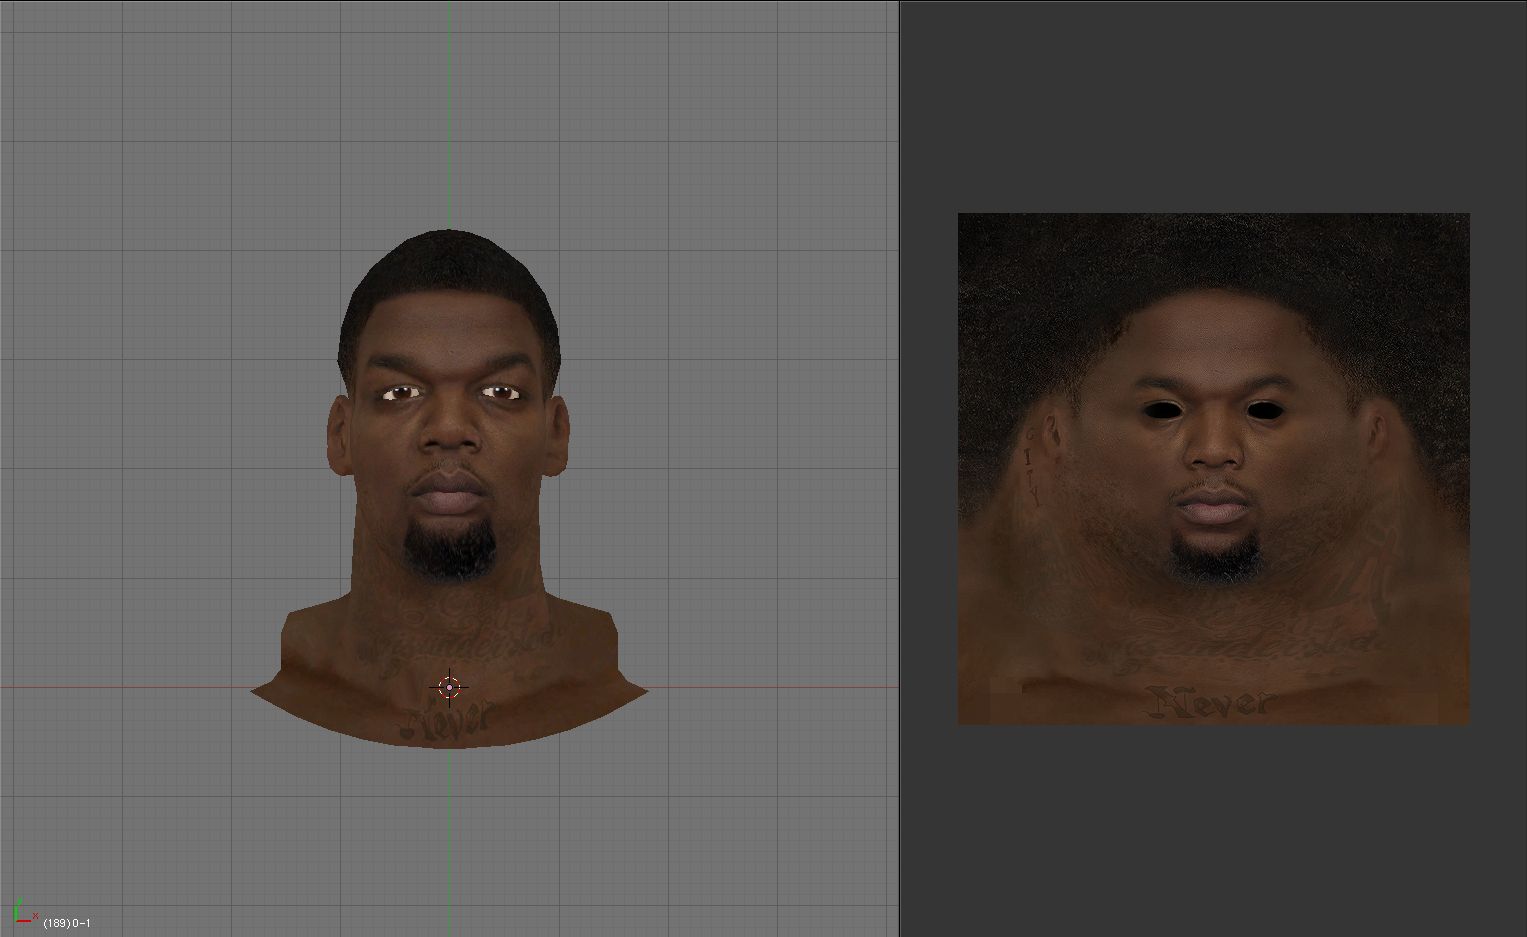
Task: Click empty dark area below the texture image
Action: tap(1213, 830)
